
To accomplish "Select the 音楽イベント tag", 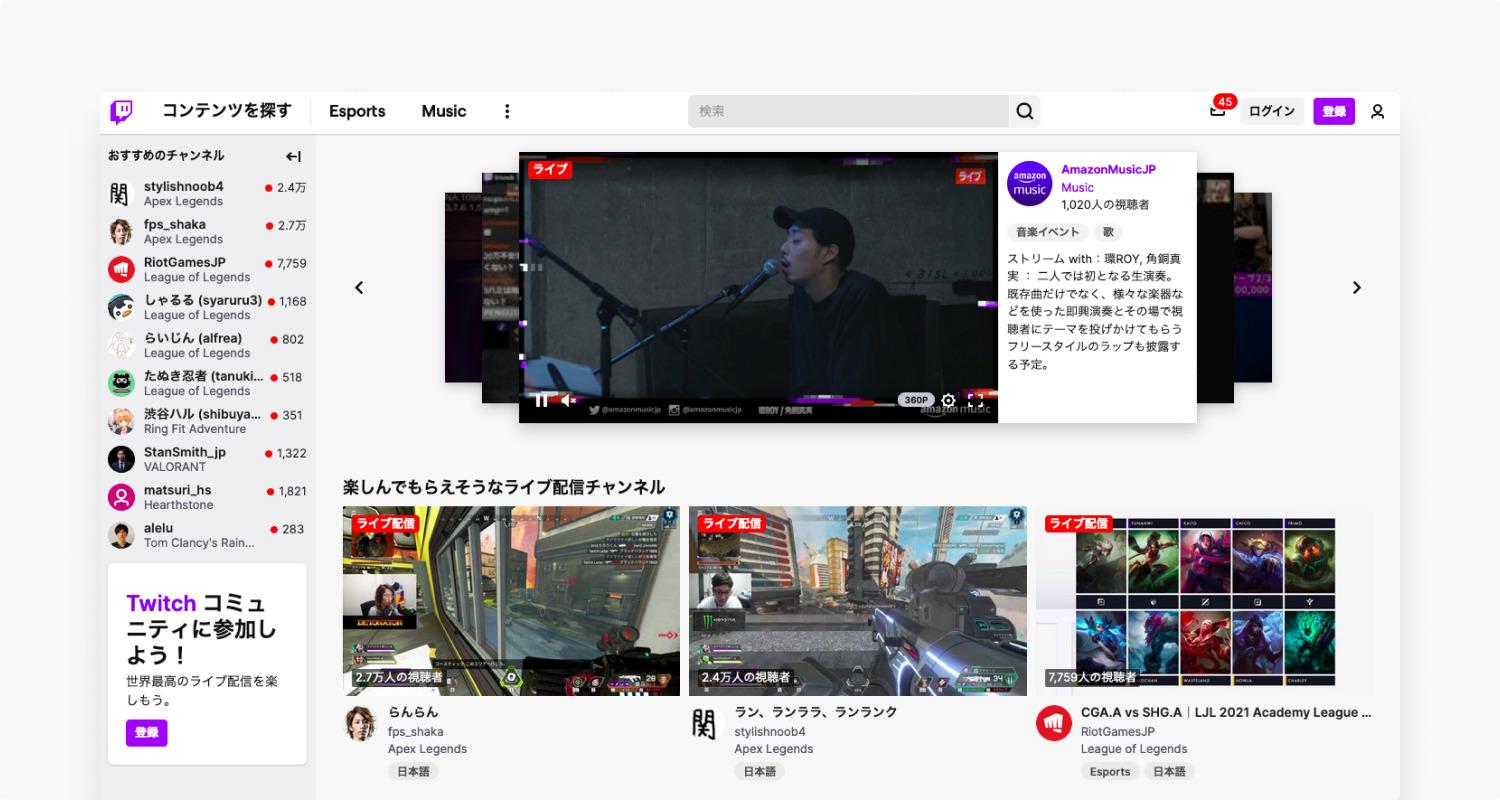I will click(1048, 232).
